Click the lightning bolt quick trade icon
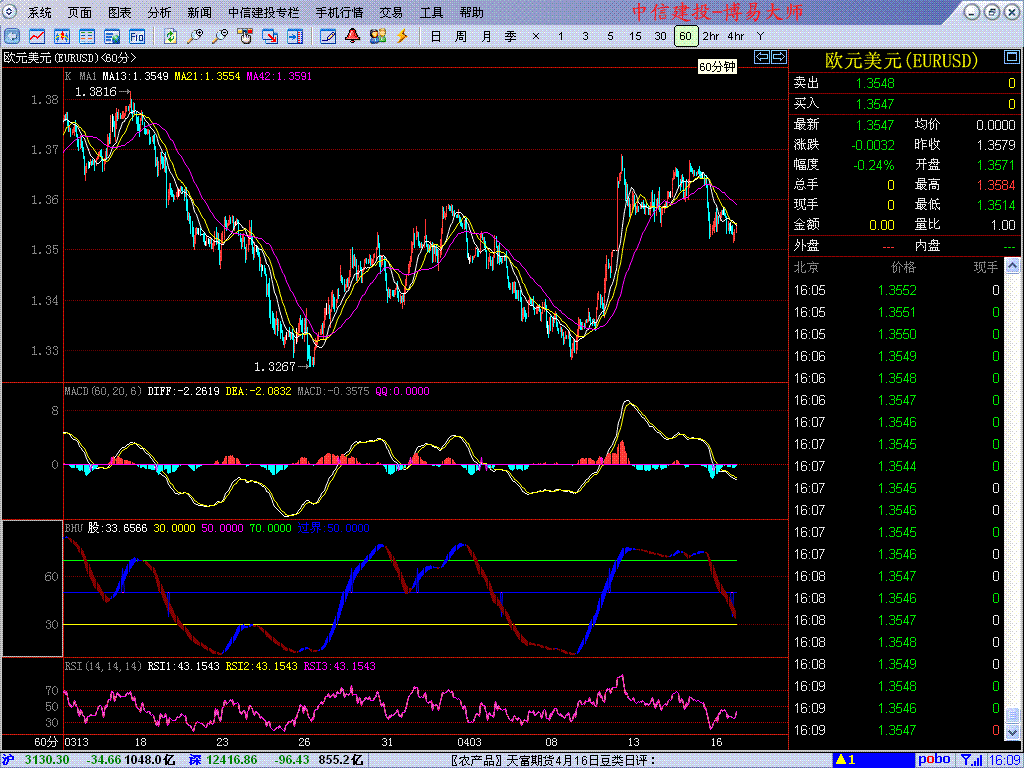The height and width of the screenshot is (768, 1024). coord(402,36)
